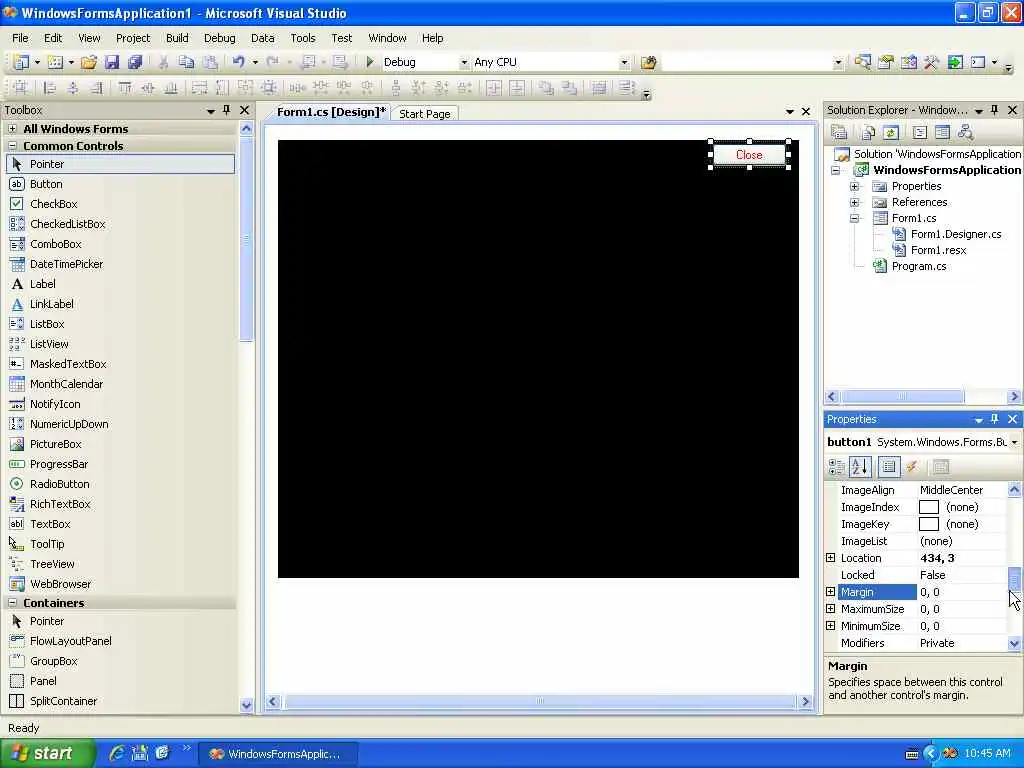Show Events lightning bolt in Properties
This screenshot has width=1024, height=768.
coord(912,466)
